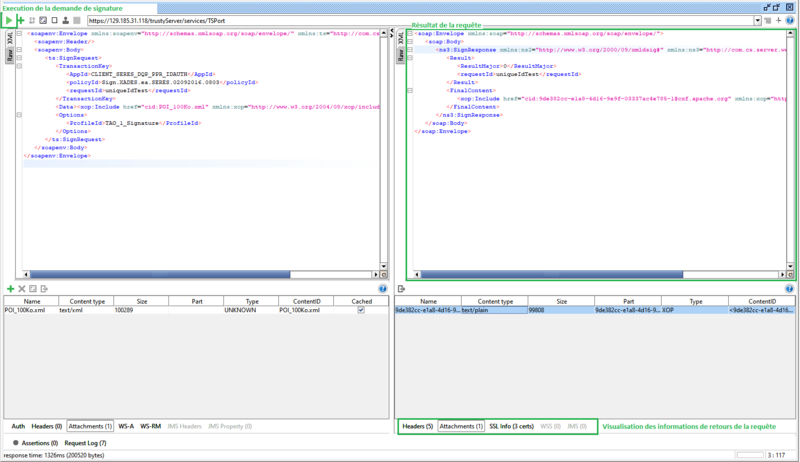Viewport: 800px width, 462px height.
Task: Open the Request Log (7) tab
Action: click(85, 443)
